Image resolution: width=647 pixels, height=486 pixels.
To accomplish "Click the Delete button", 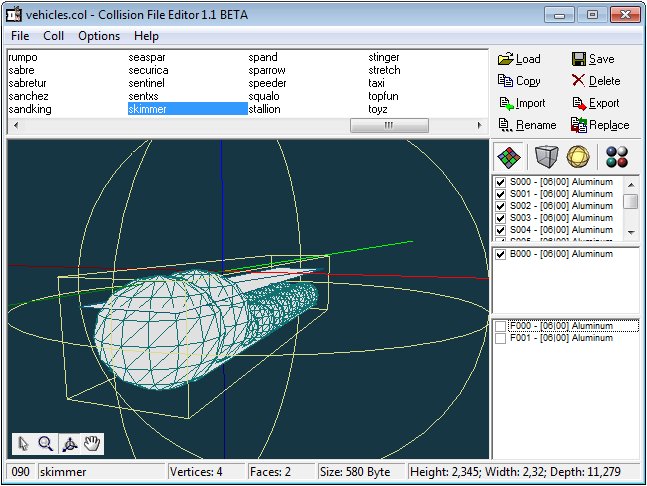I will coord(596,81).
